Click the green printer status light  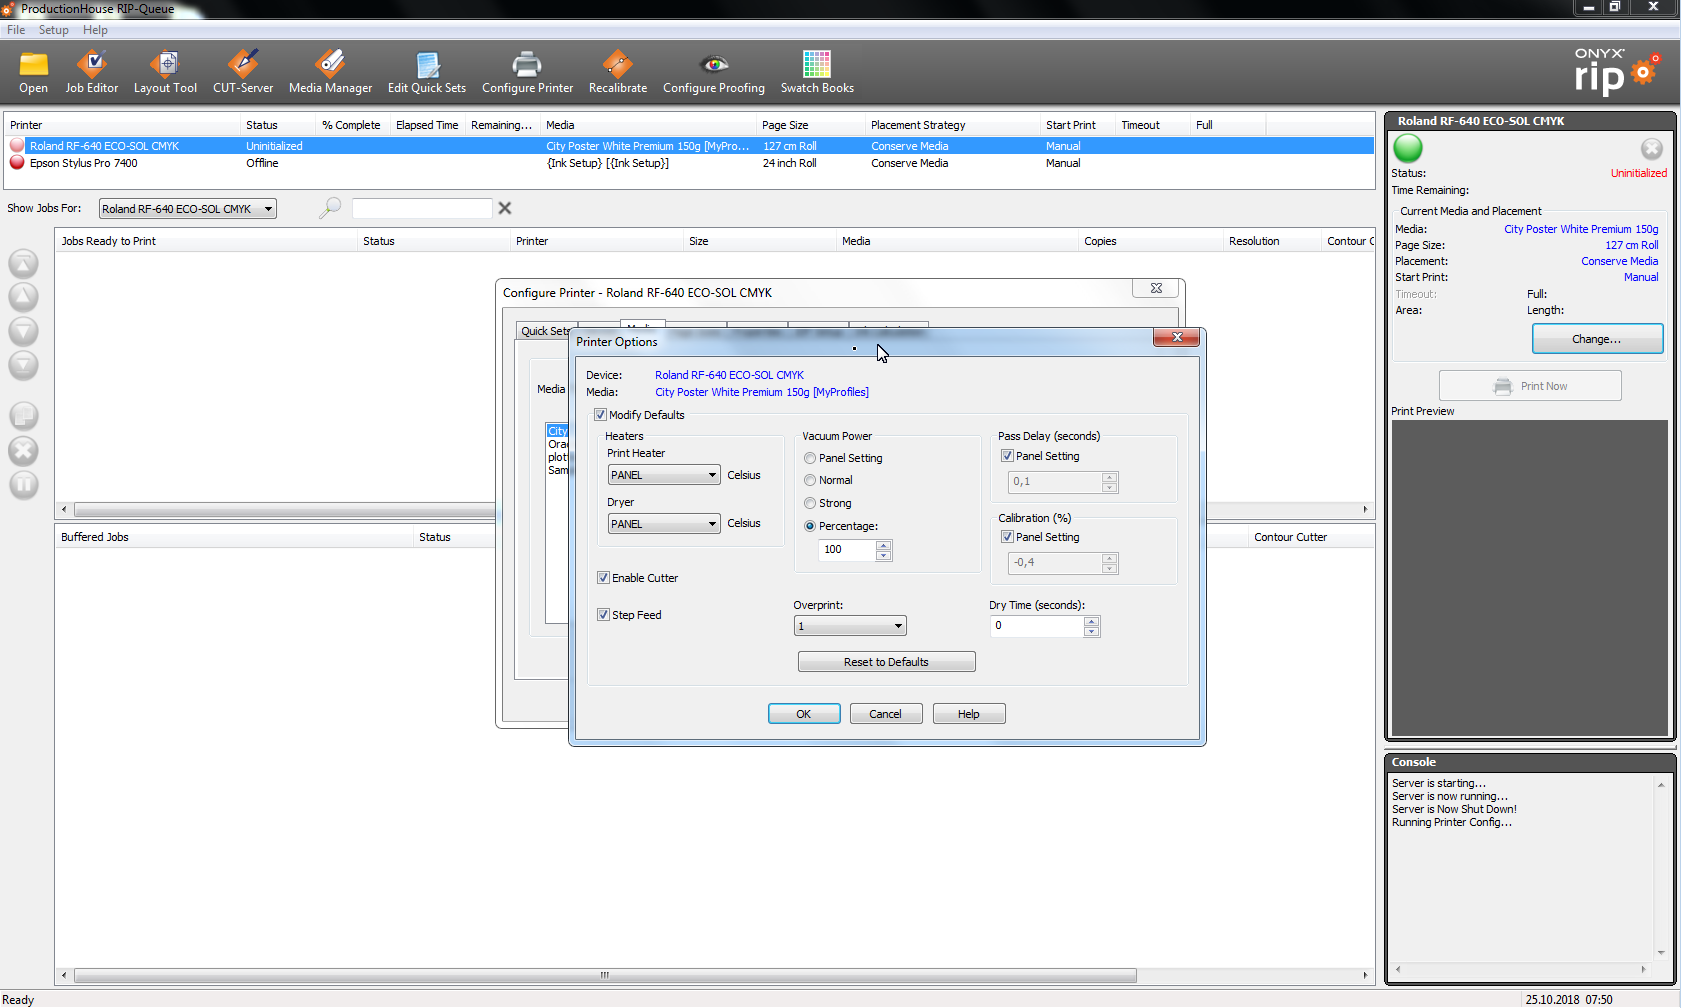tap(1408, 148)
